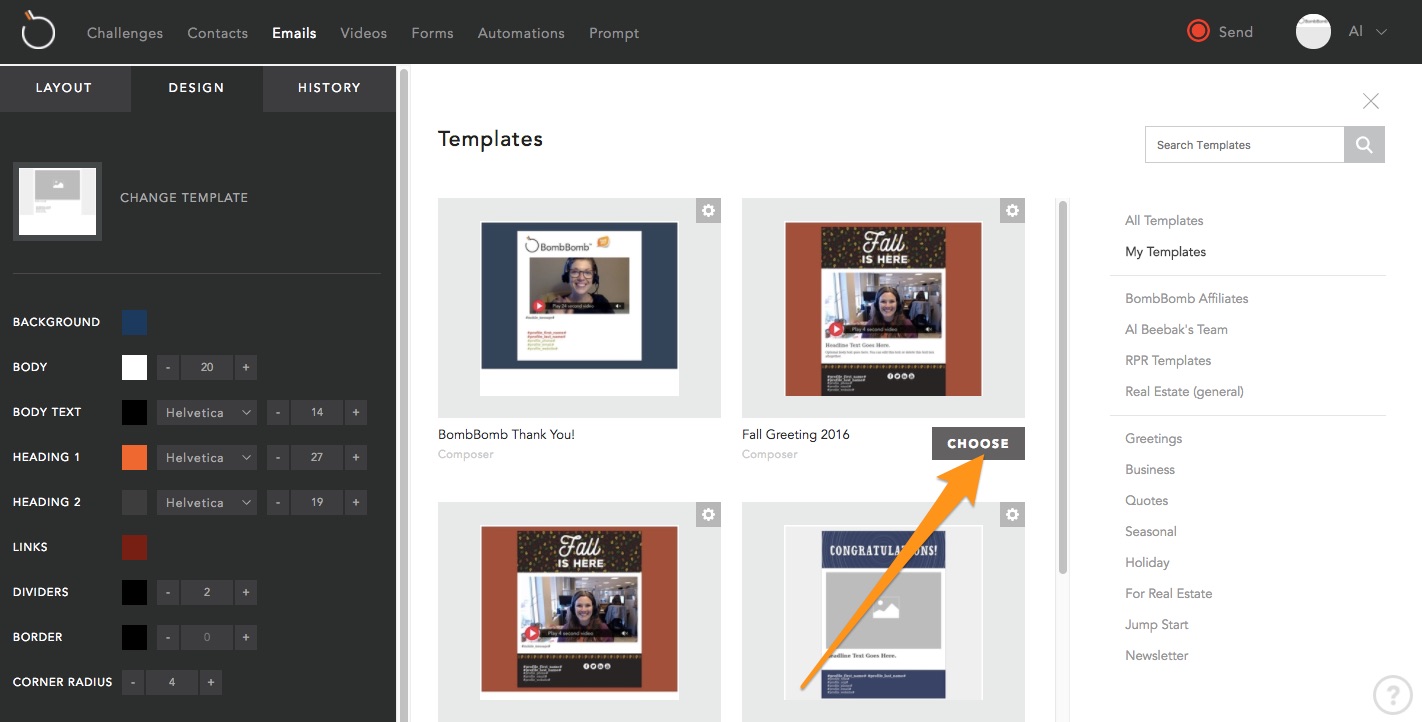Open the BACKGROUND blue color swatch
The height and width of the screenshot is (722, 1422).
(134, 322)
